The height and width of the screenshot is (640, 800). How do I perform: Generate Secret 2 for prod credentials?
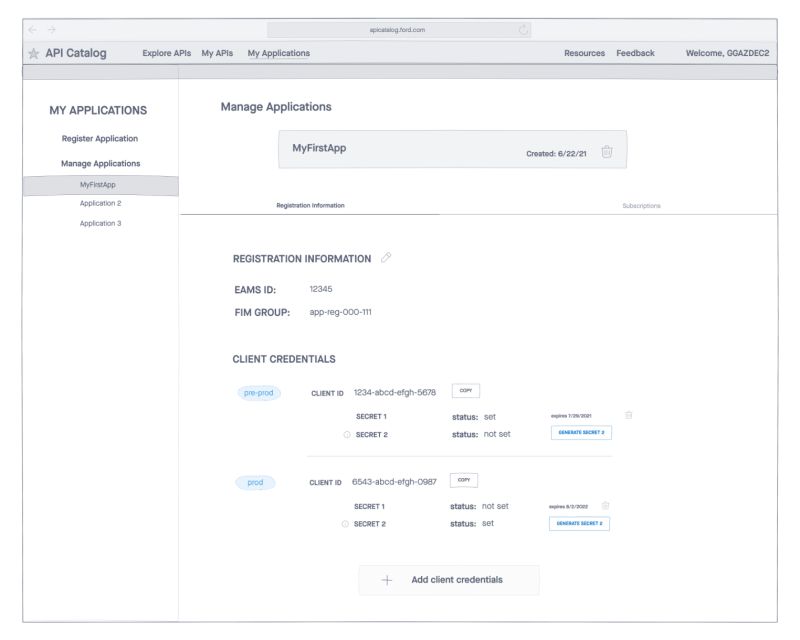click(x=579, y=524)
